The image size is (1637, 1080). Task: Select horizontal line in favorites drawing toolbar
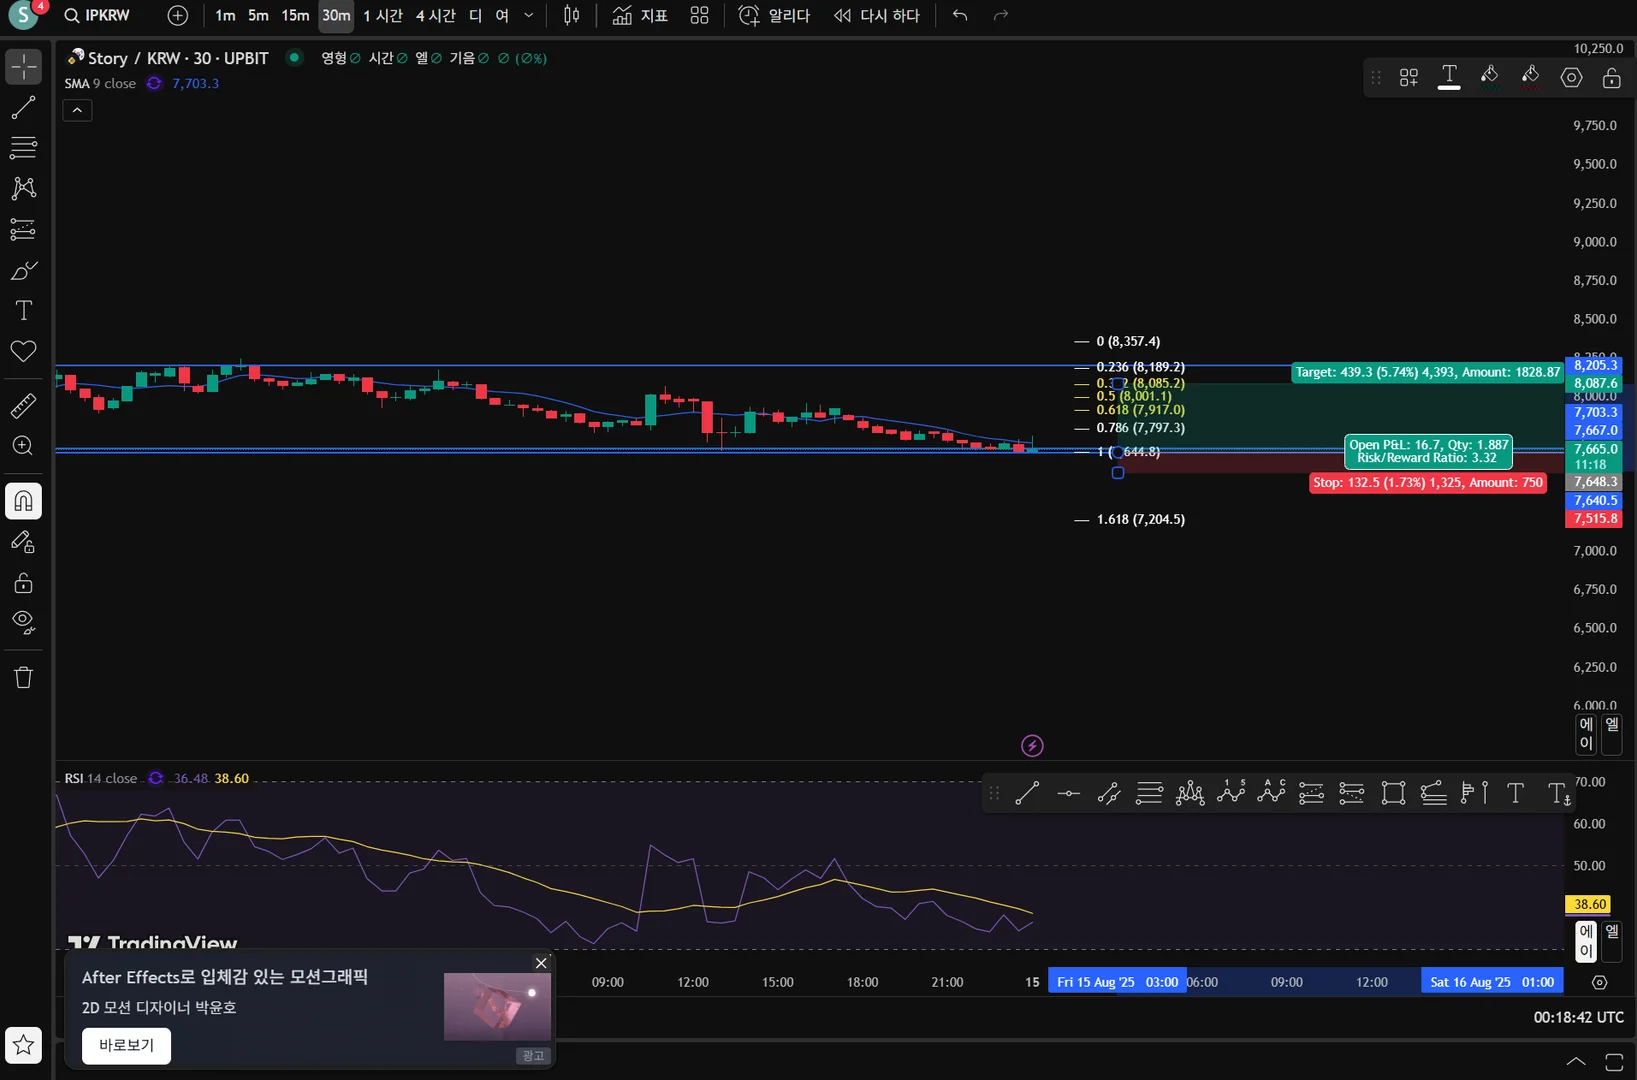pos(1068,794)
